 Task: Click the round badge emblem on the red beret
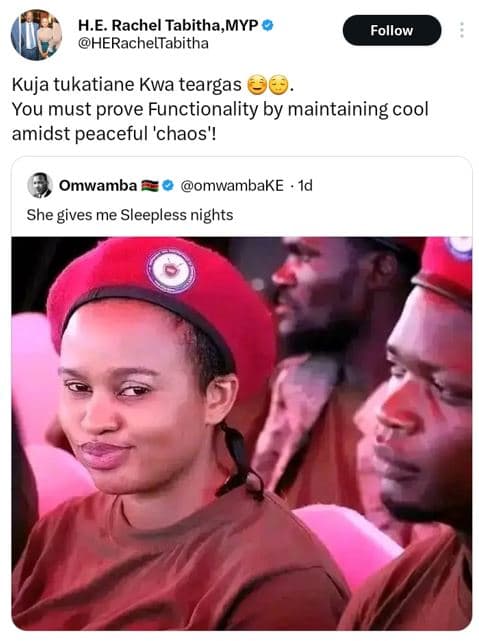tap(171, 270)
